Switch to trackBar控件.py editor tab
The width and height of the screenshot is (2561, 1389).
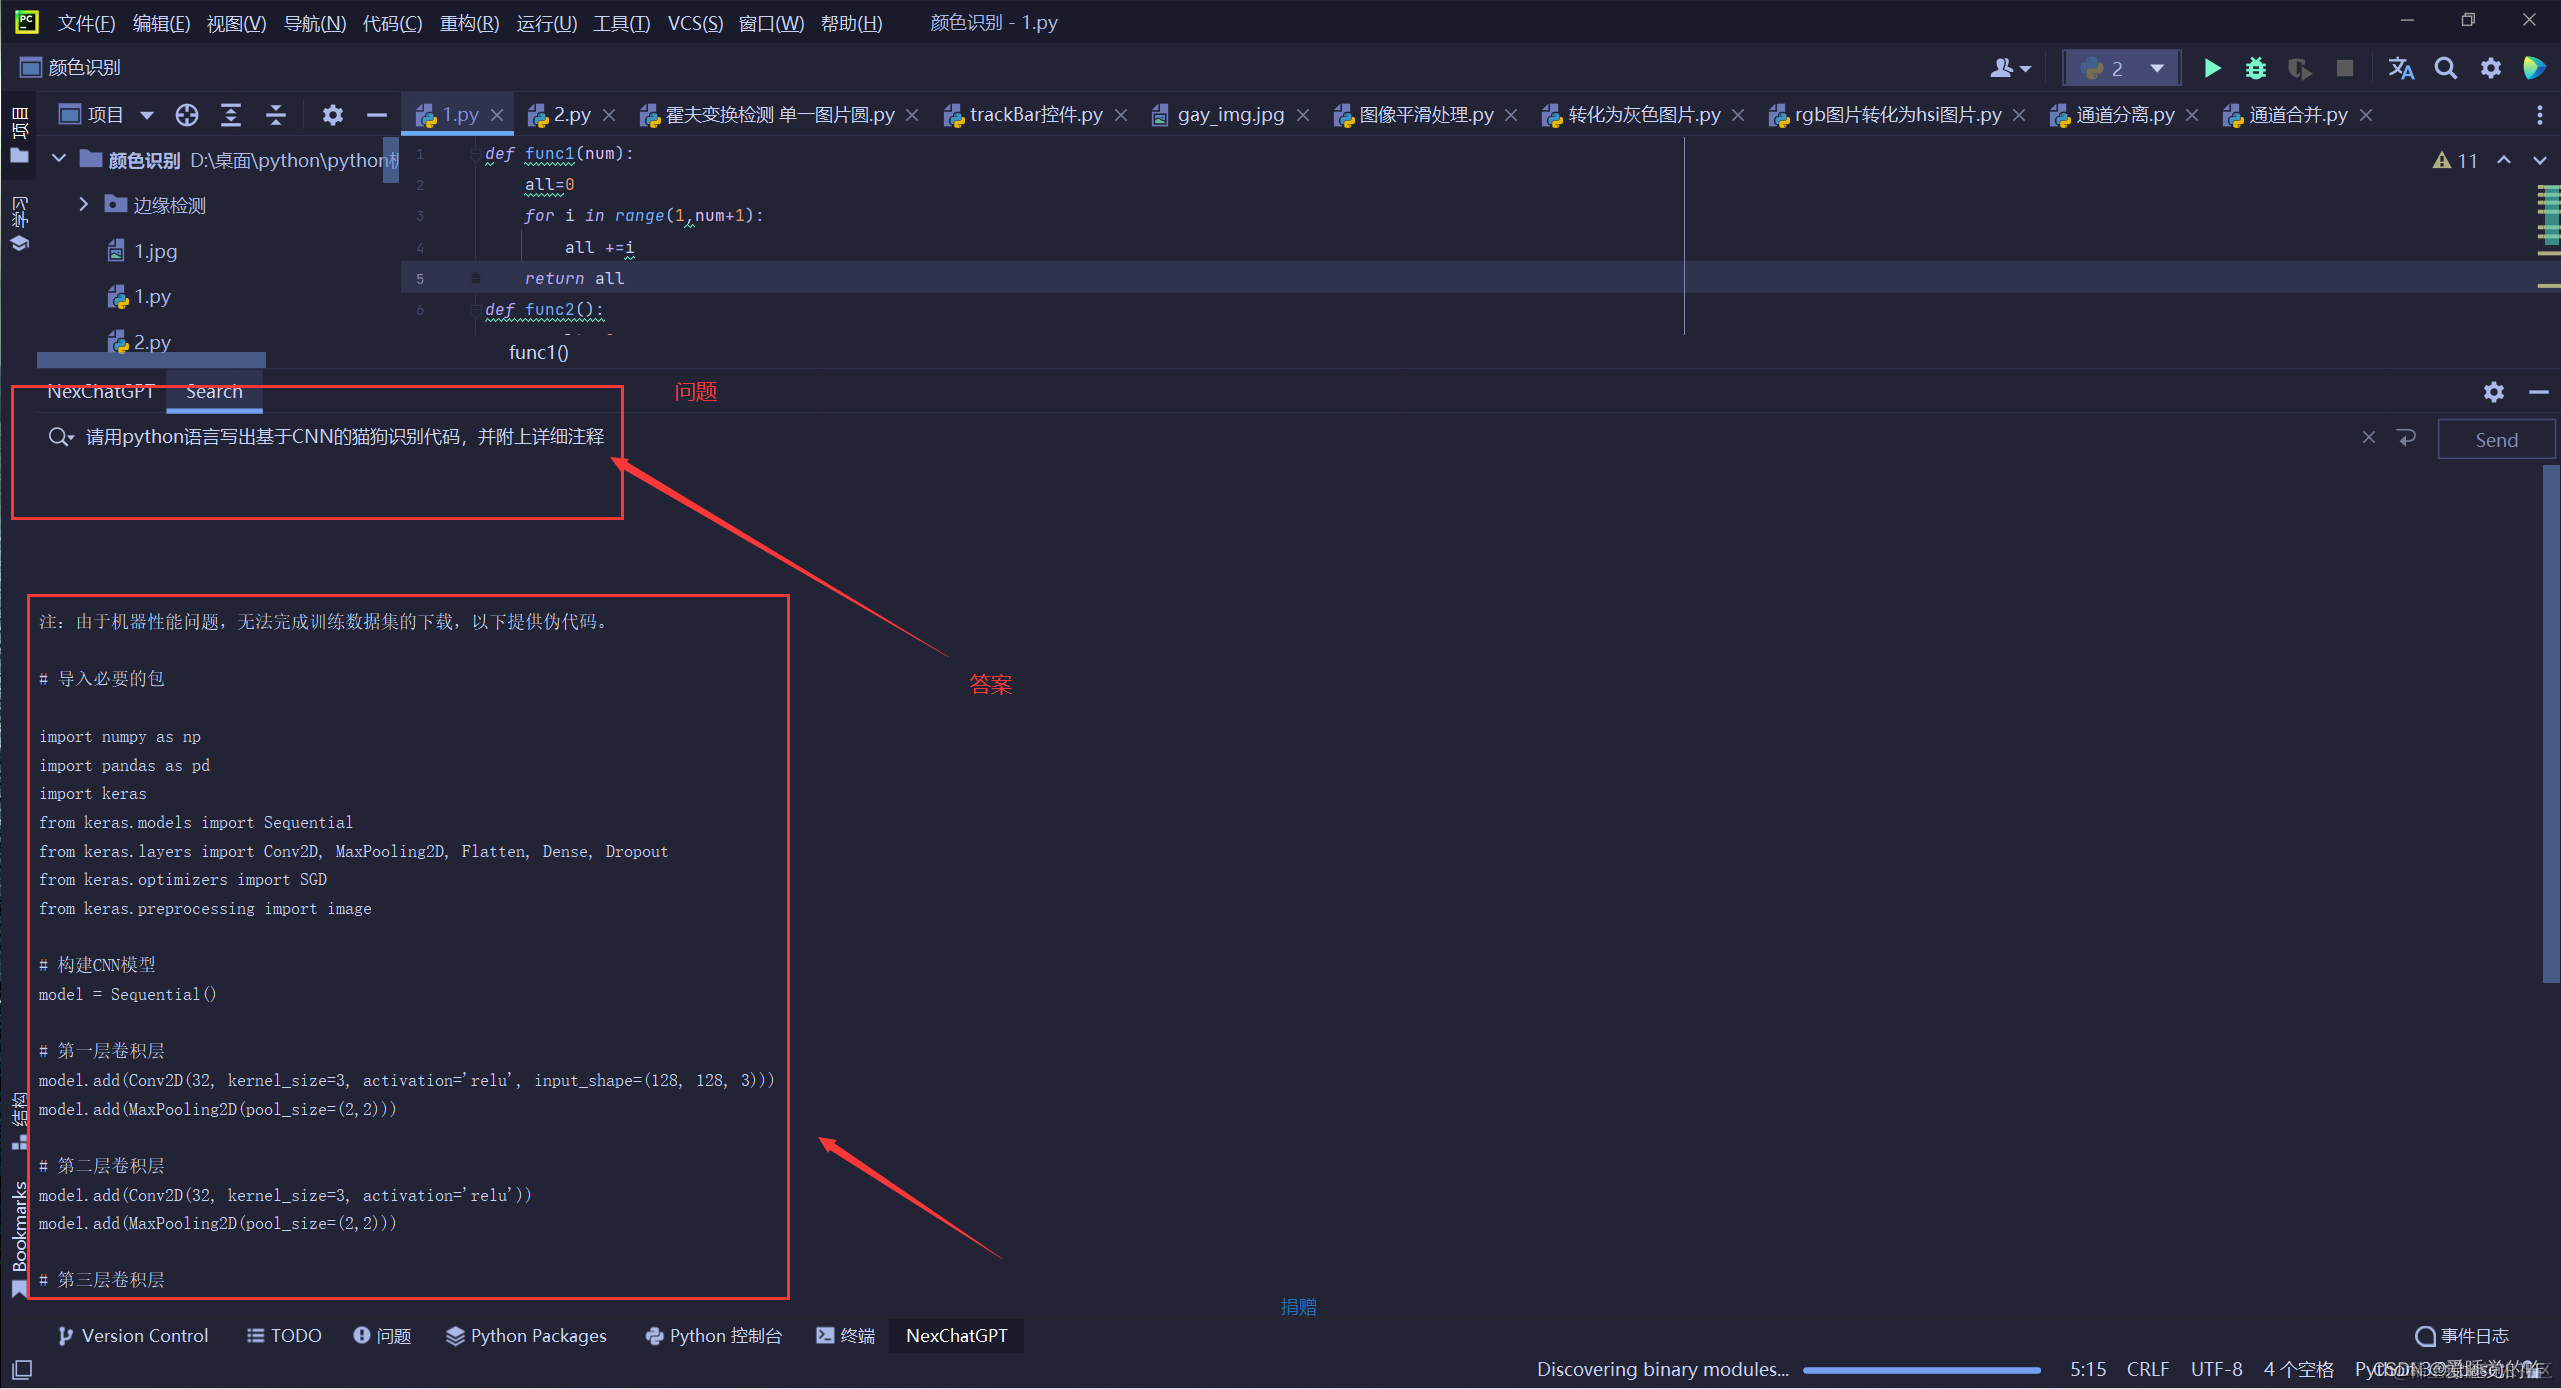pyautogui.click(x=1034, y=115)
